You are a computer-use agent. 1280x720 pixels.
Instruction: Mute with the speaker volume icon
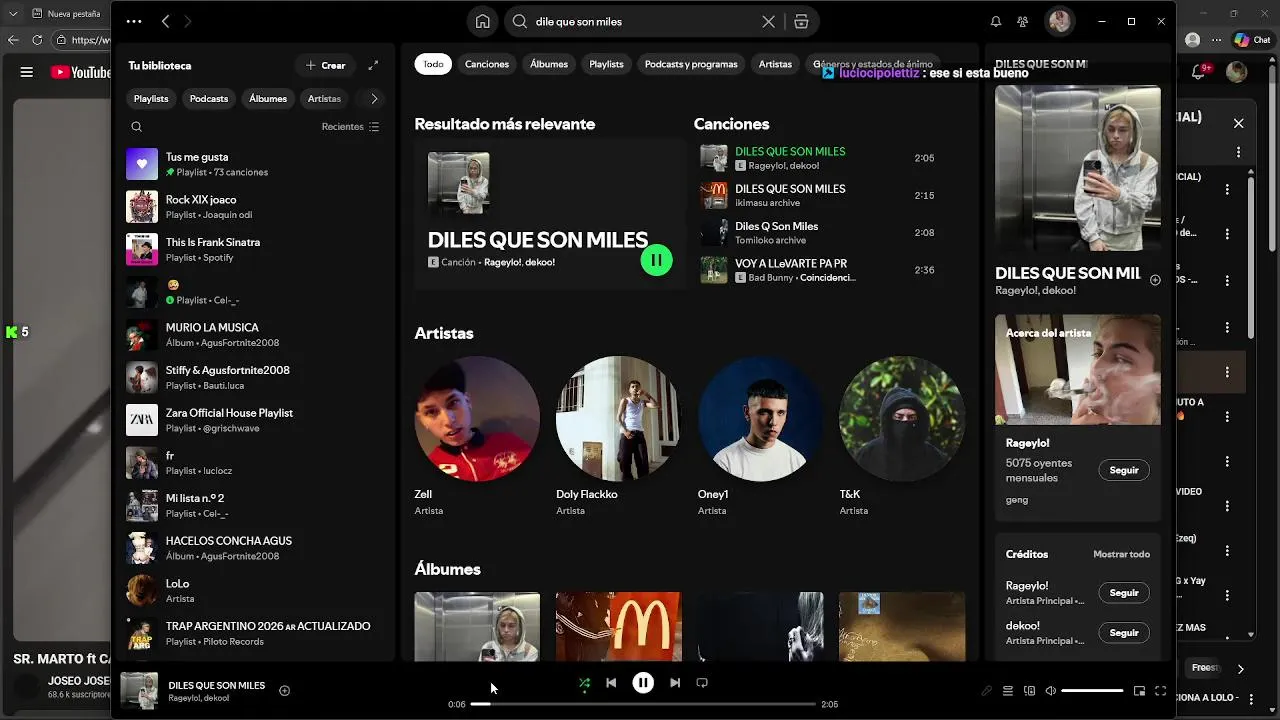tap(1051, 691)
